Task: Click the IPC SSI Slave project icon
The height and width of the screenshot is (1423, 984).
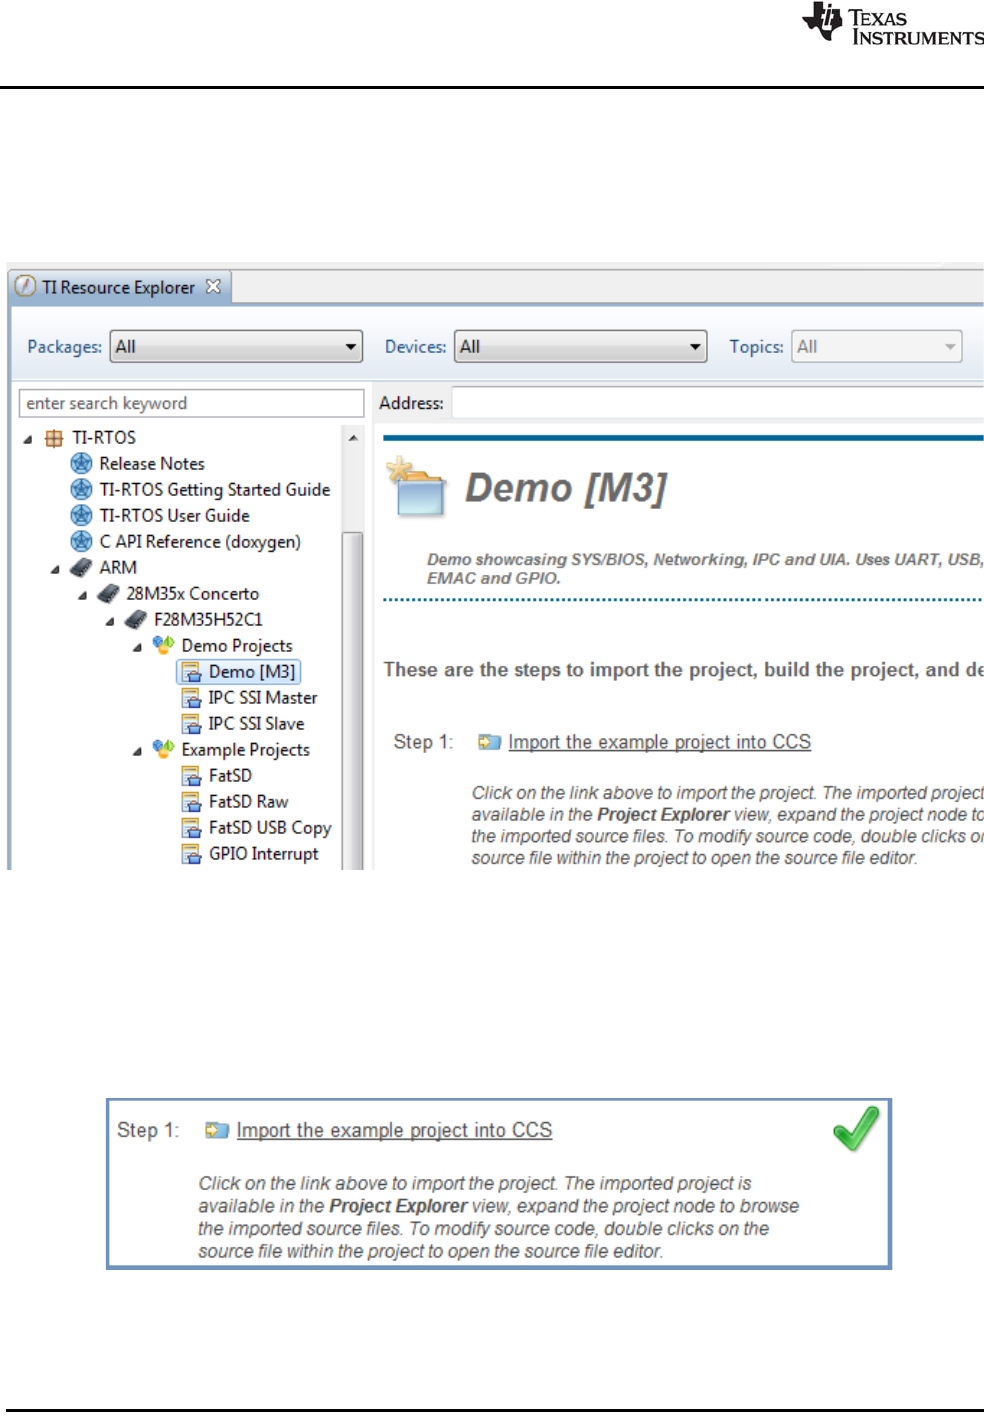Action: (x=191, y=724)
